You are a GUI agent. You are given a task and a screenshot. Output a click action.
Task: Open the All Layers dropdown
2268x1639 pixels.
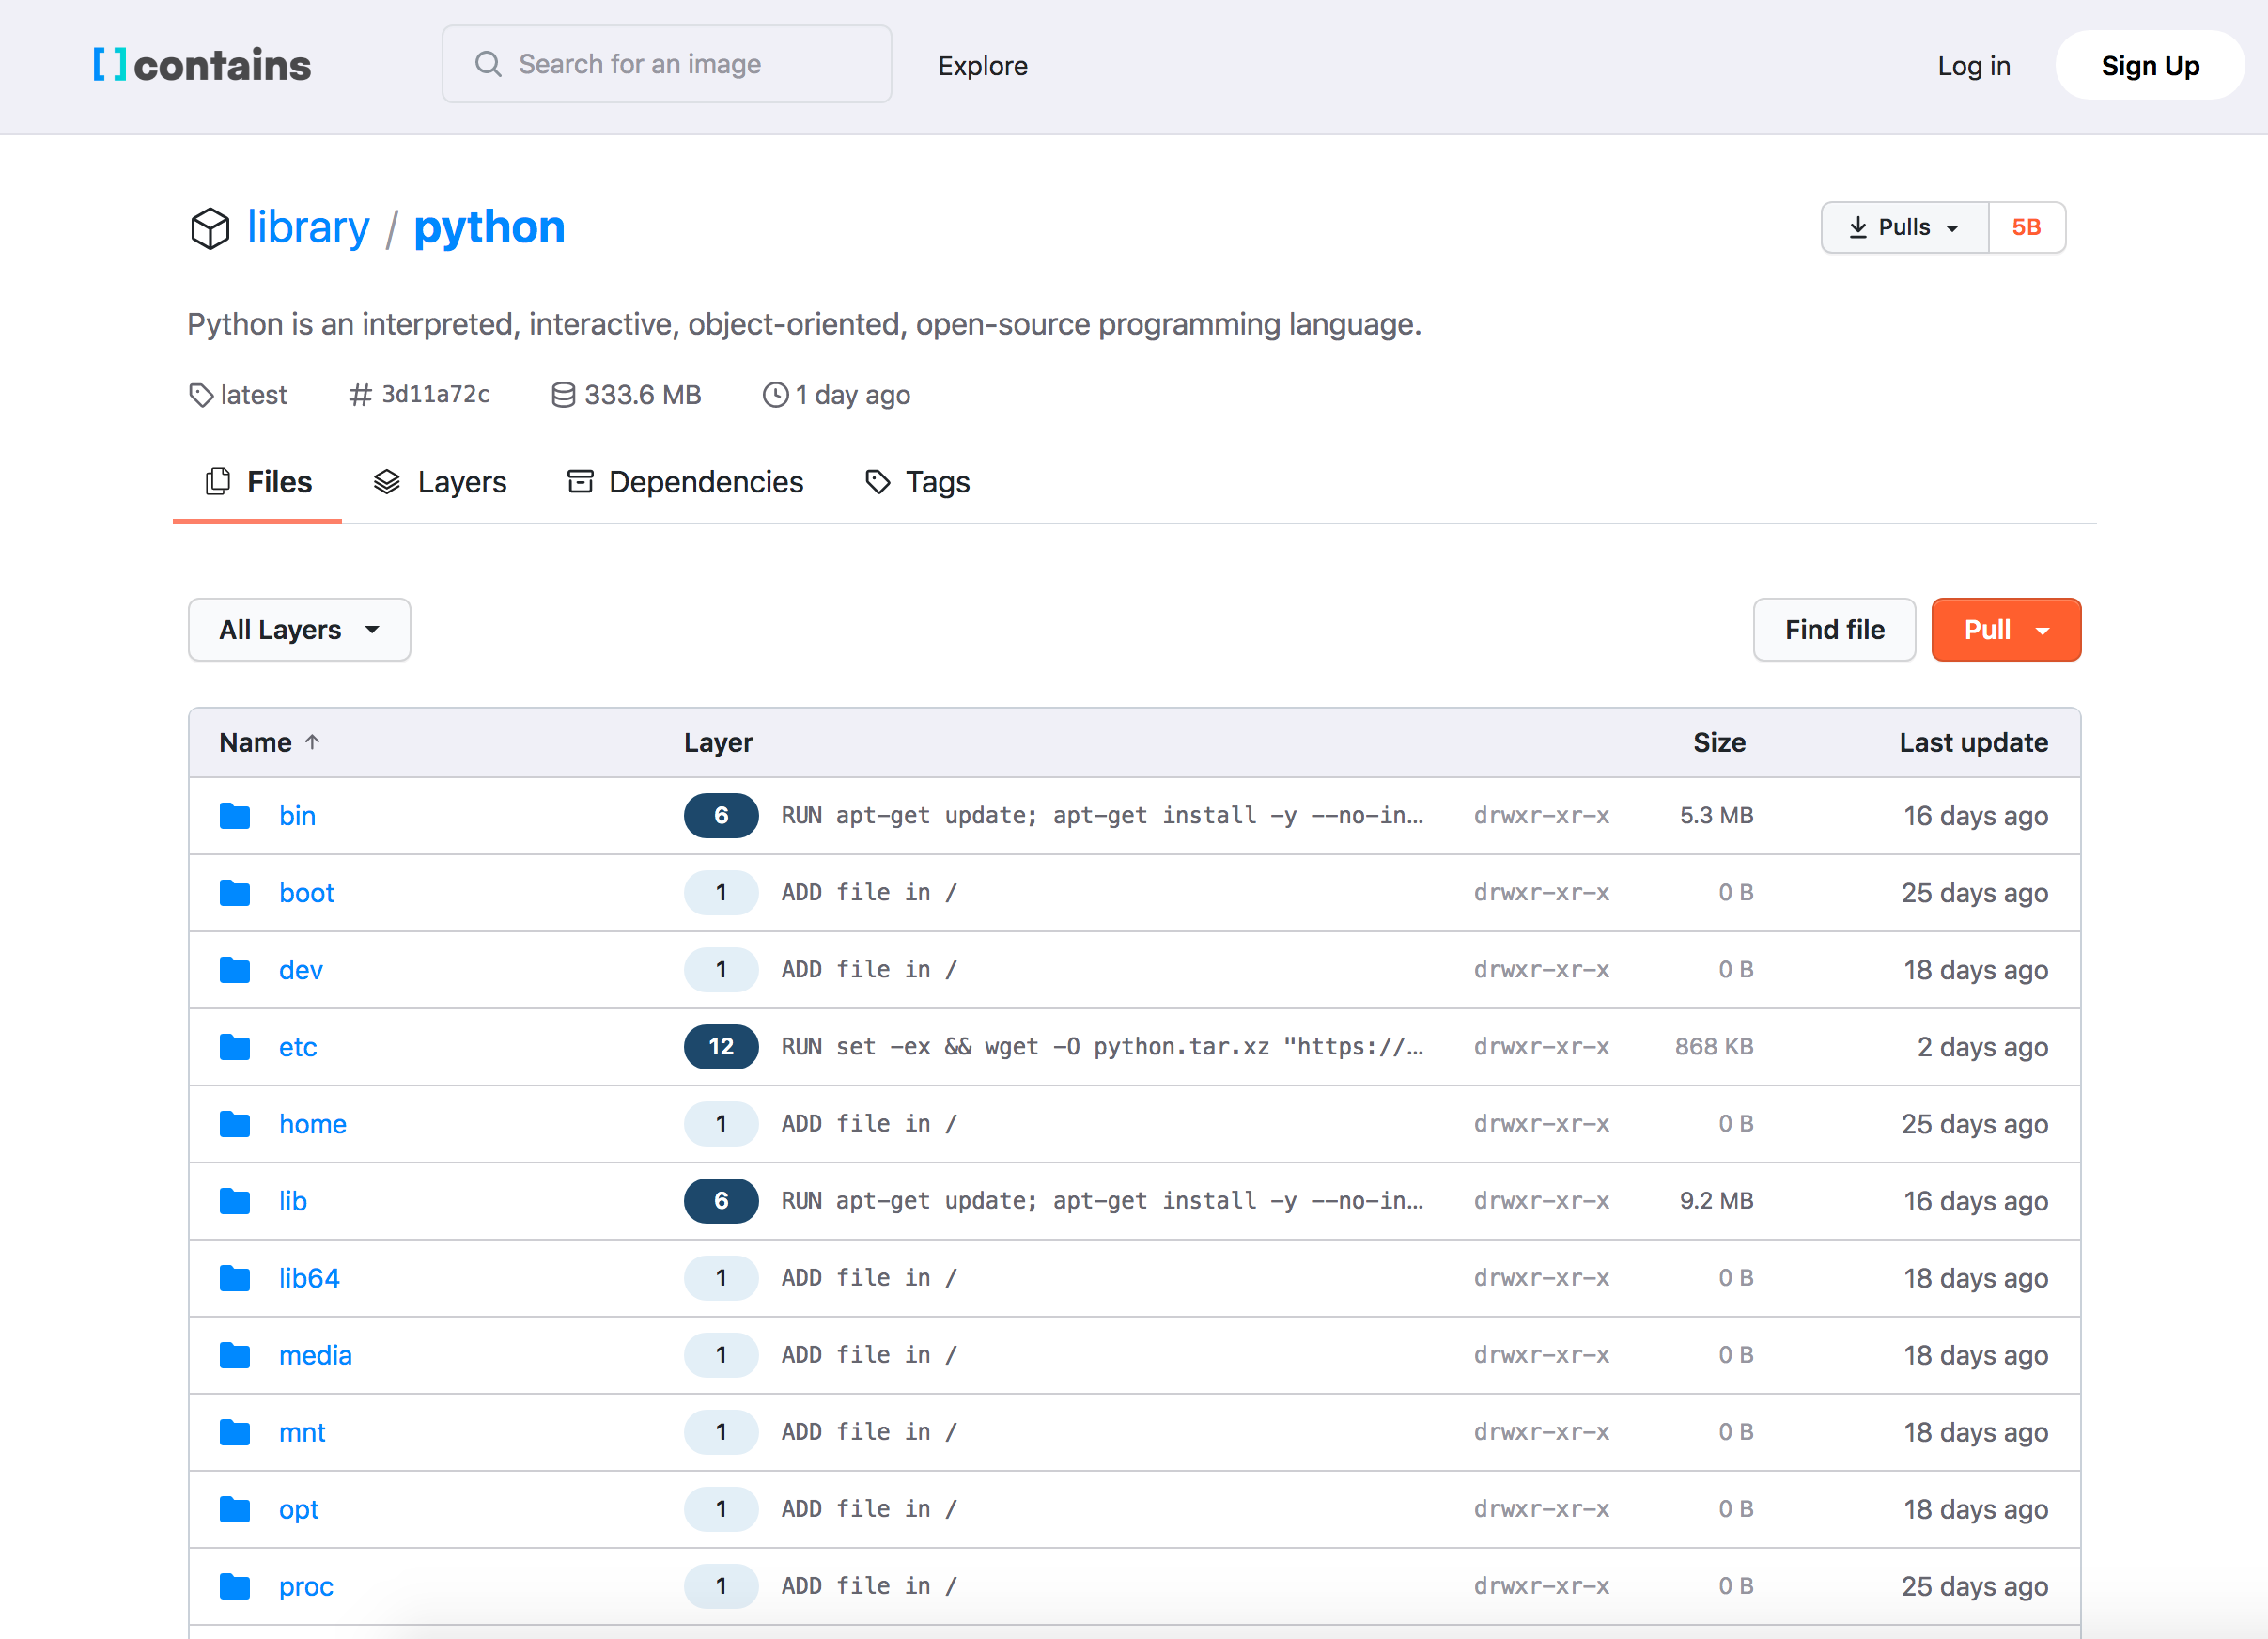[x=299, y=630]
